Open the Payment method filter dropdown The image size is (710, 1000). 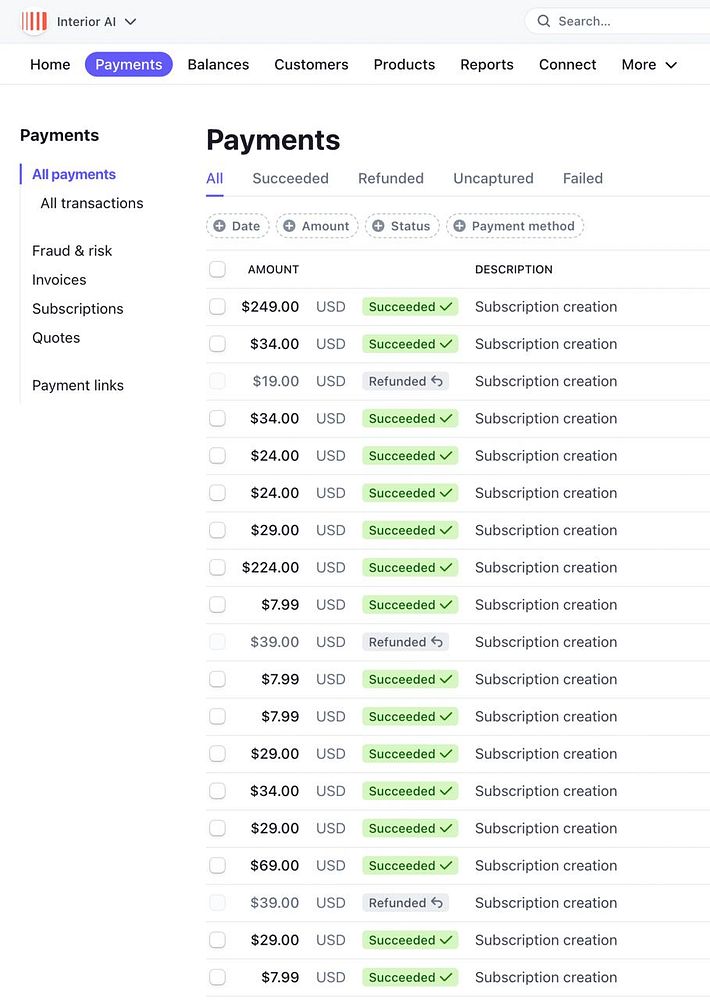pyautogui.click(x=515, y=226)
